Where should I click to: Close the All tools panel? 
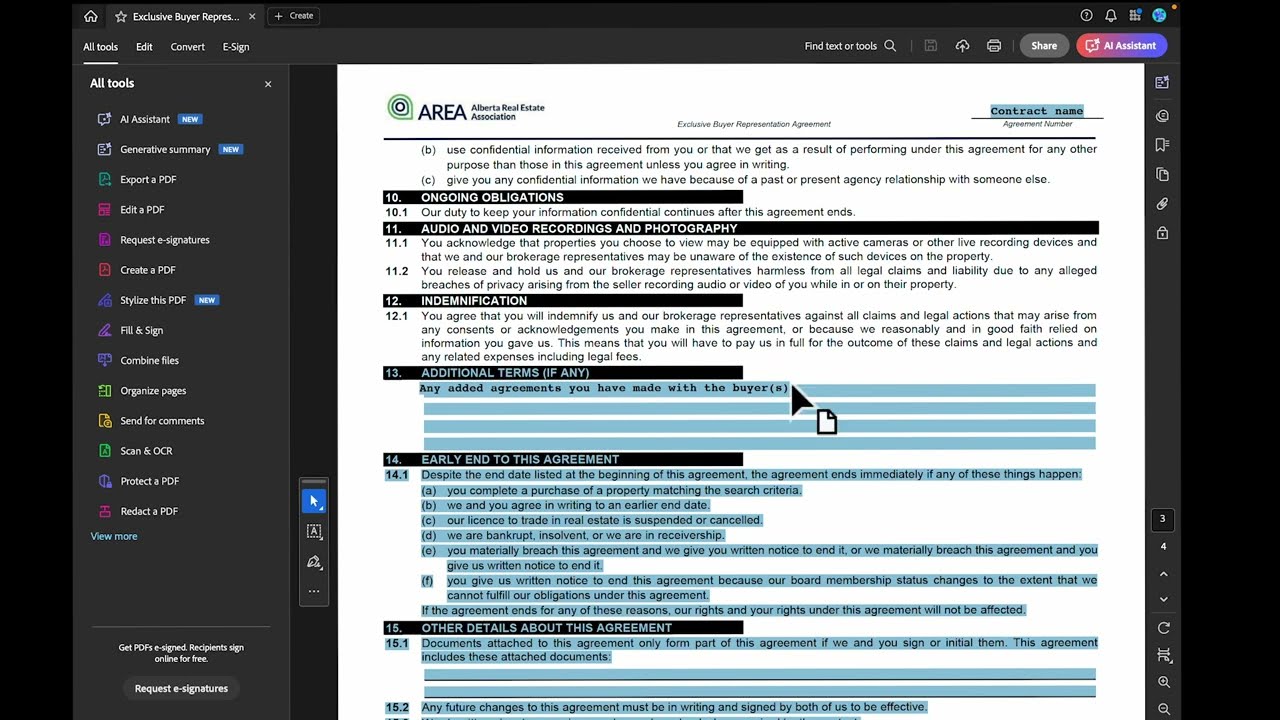(x=268, y=84)
